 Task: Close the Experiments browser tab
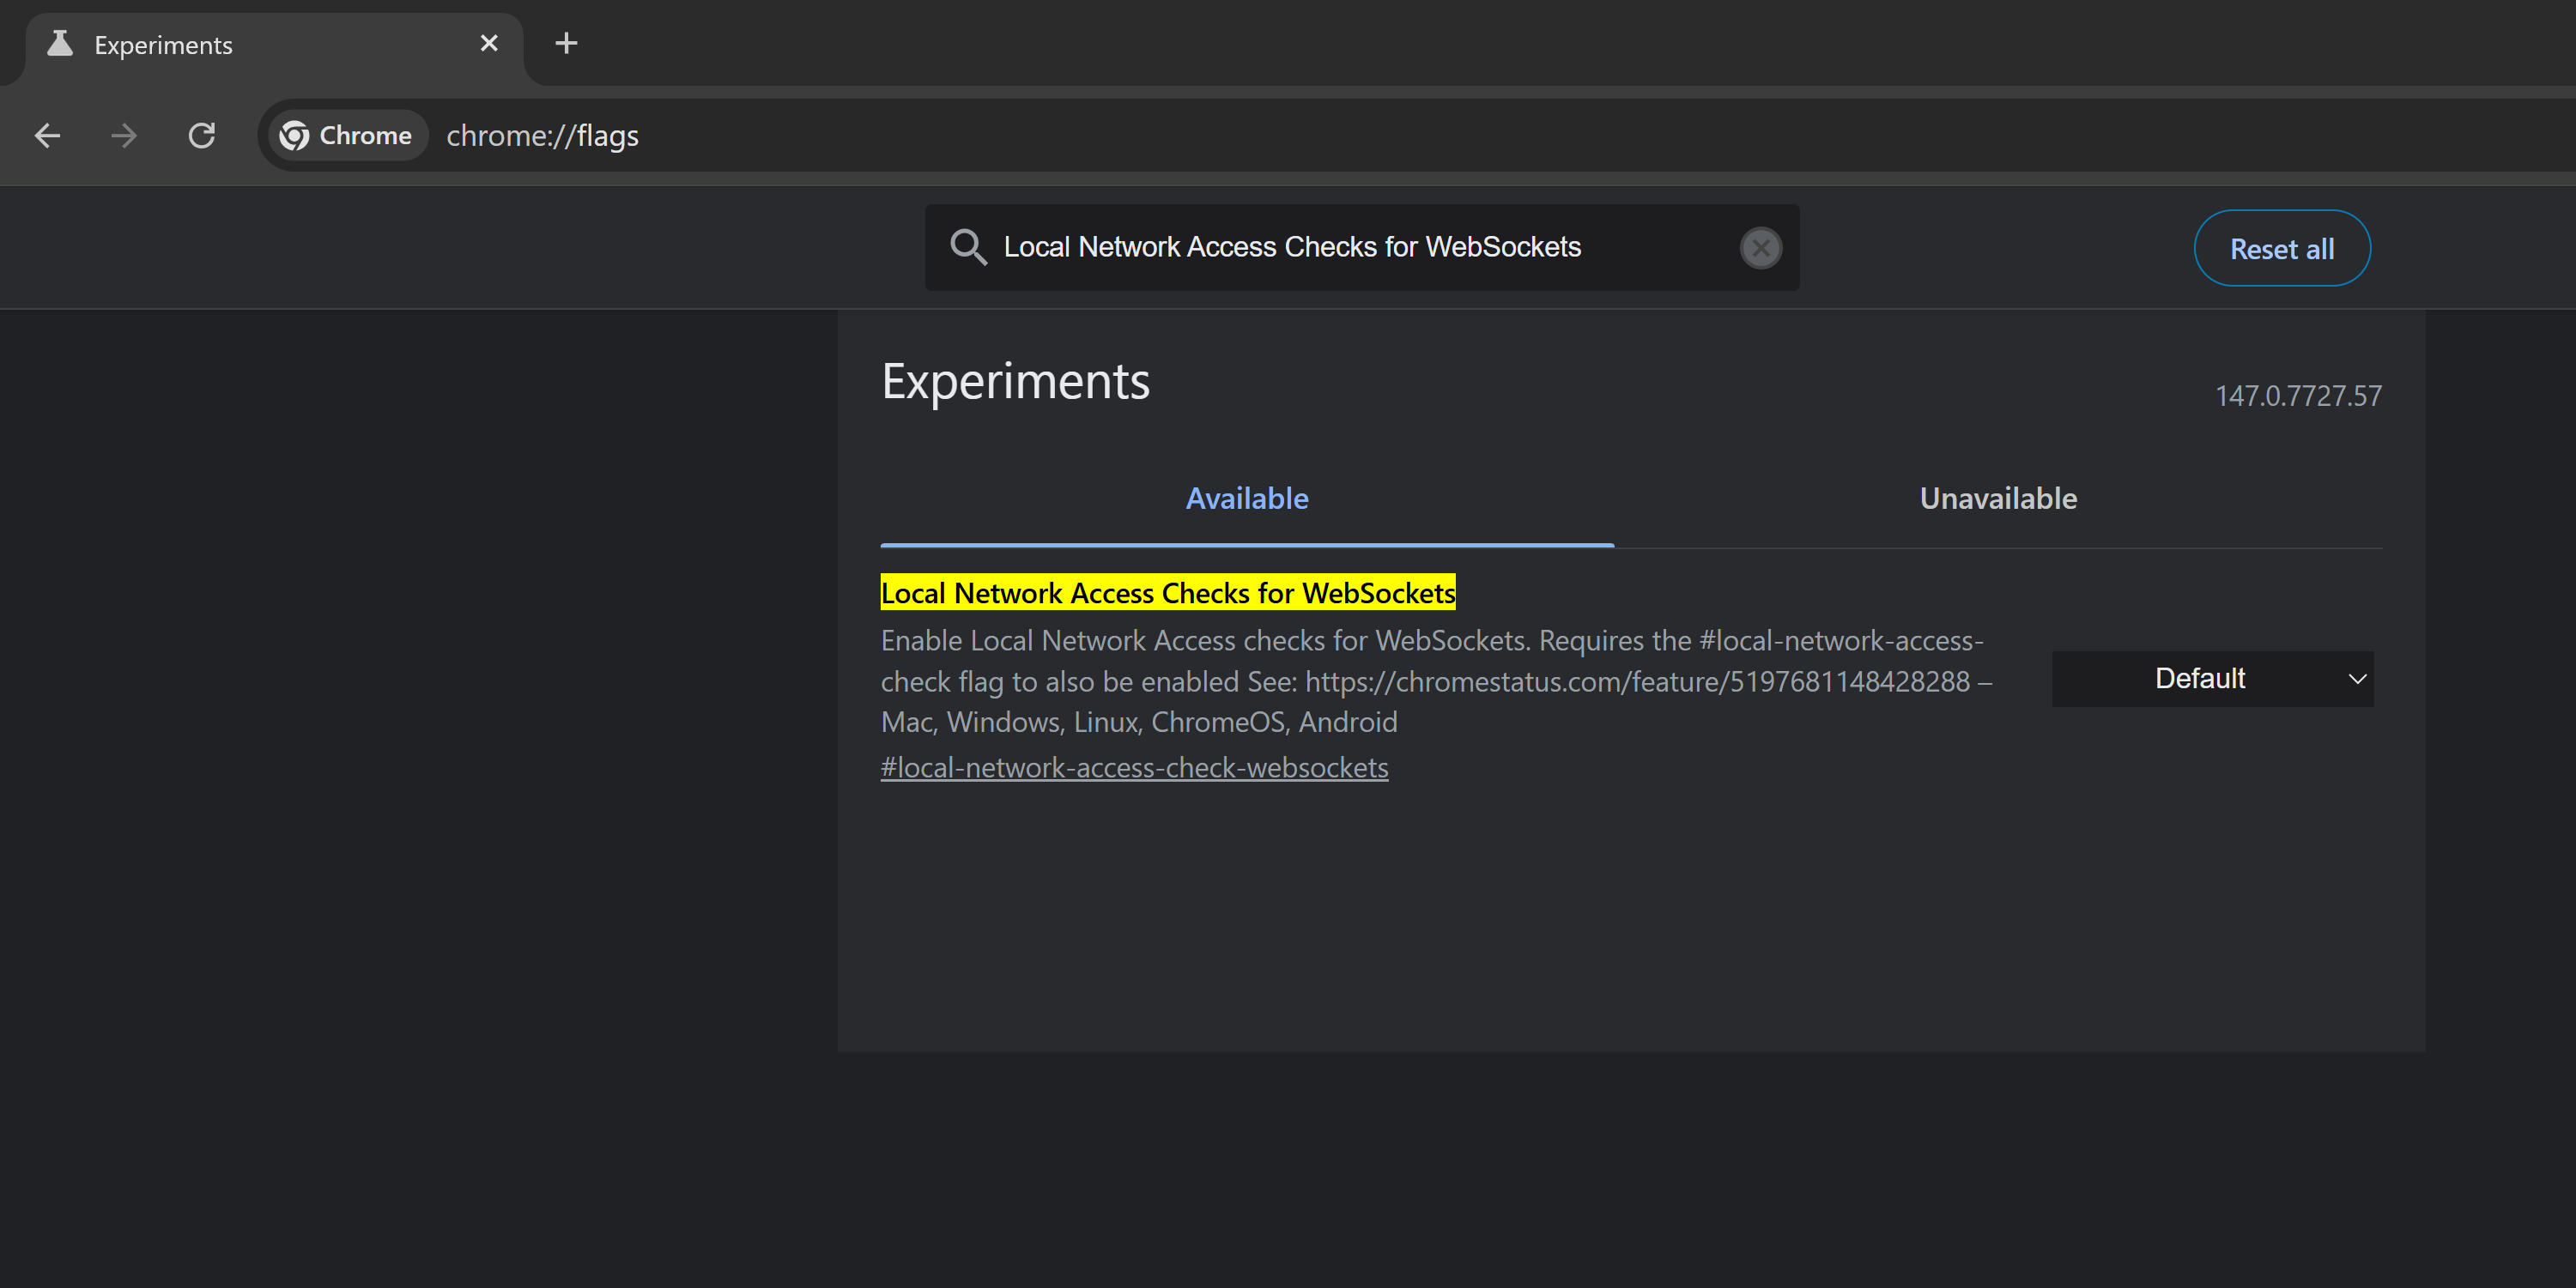(489, 43)
